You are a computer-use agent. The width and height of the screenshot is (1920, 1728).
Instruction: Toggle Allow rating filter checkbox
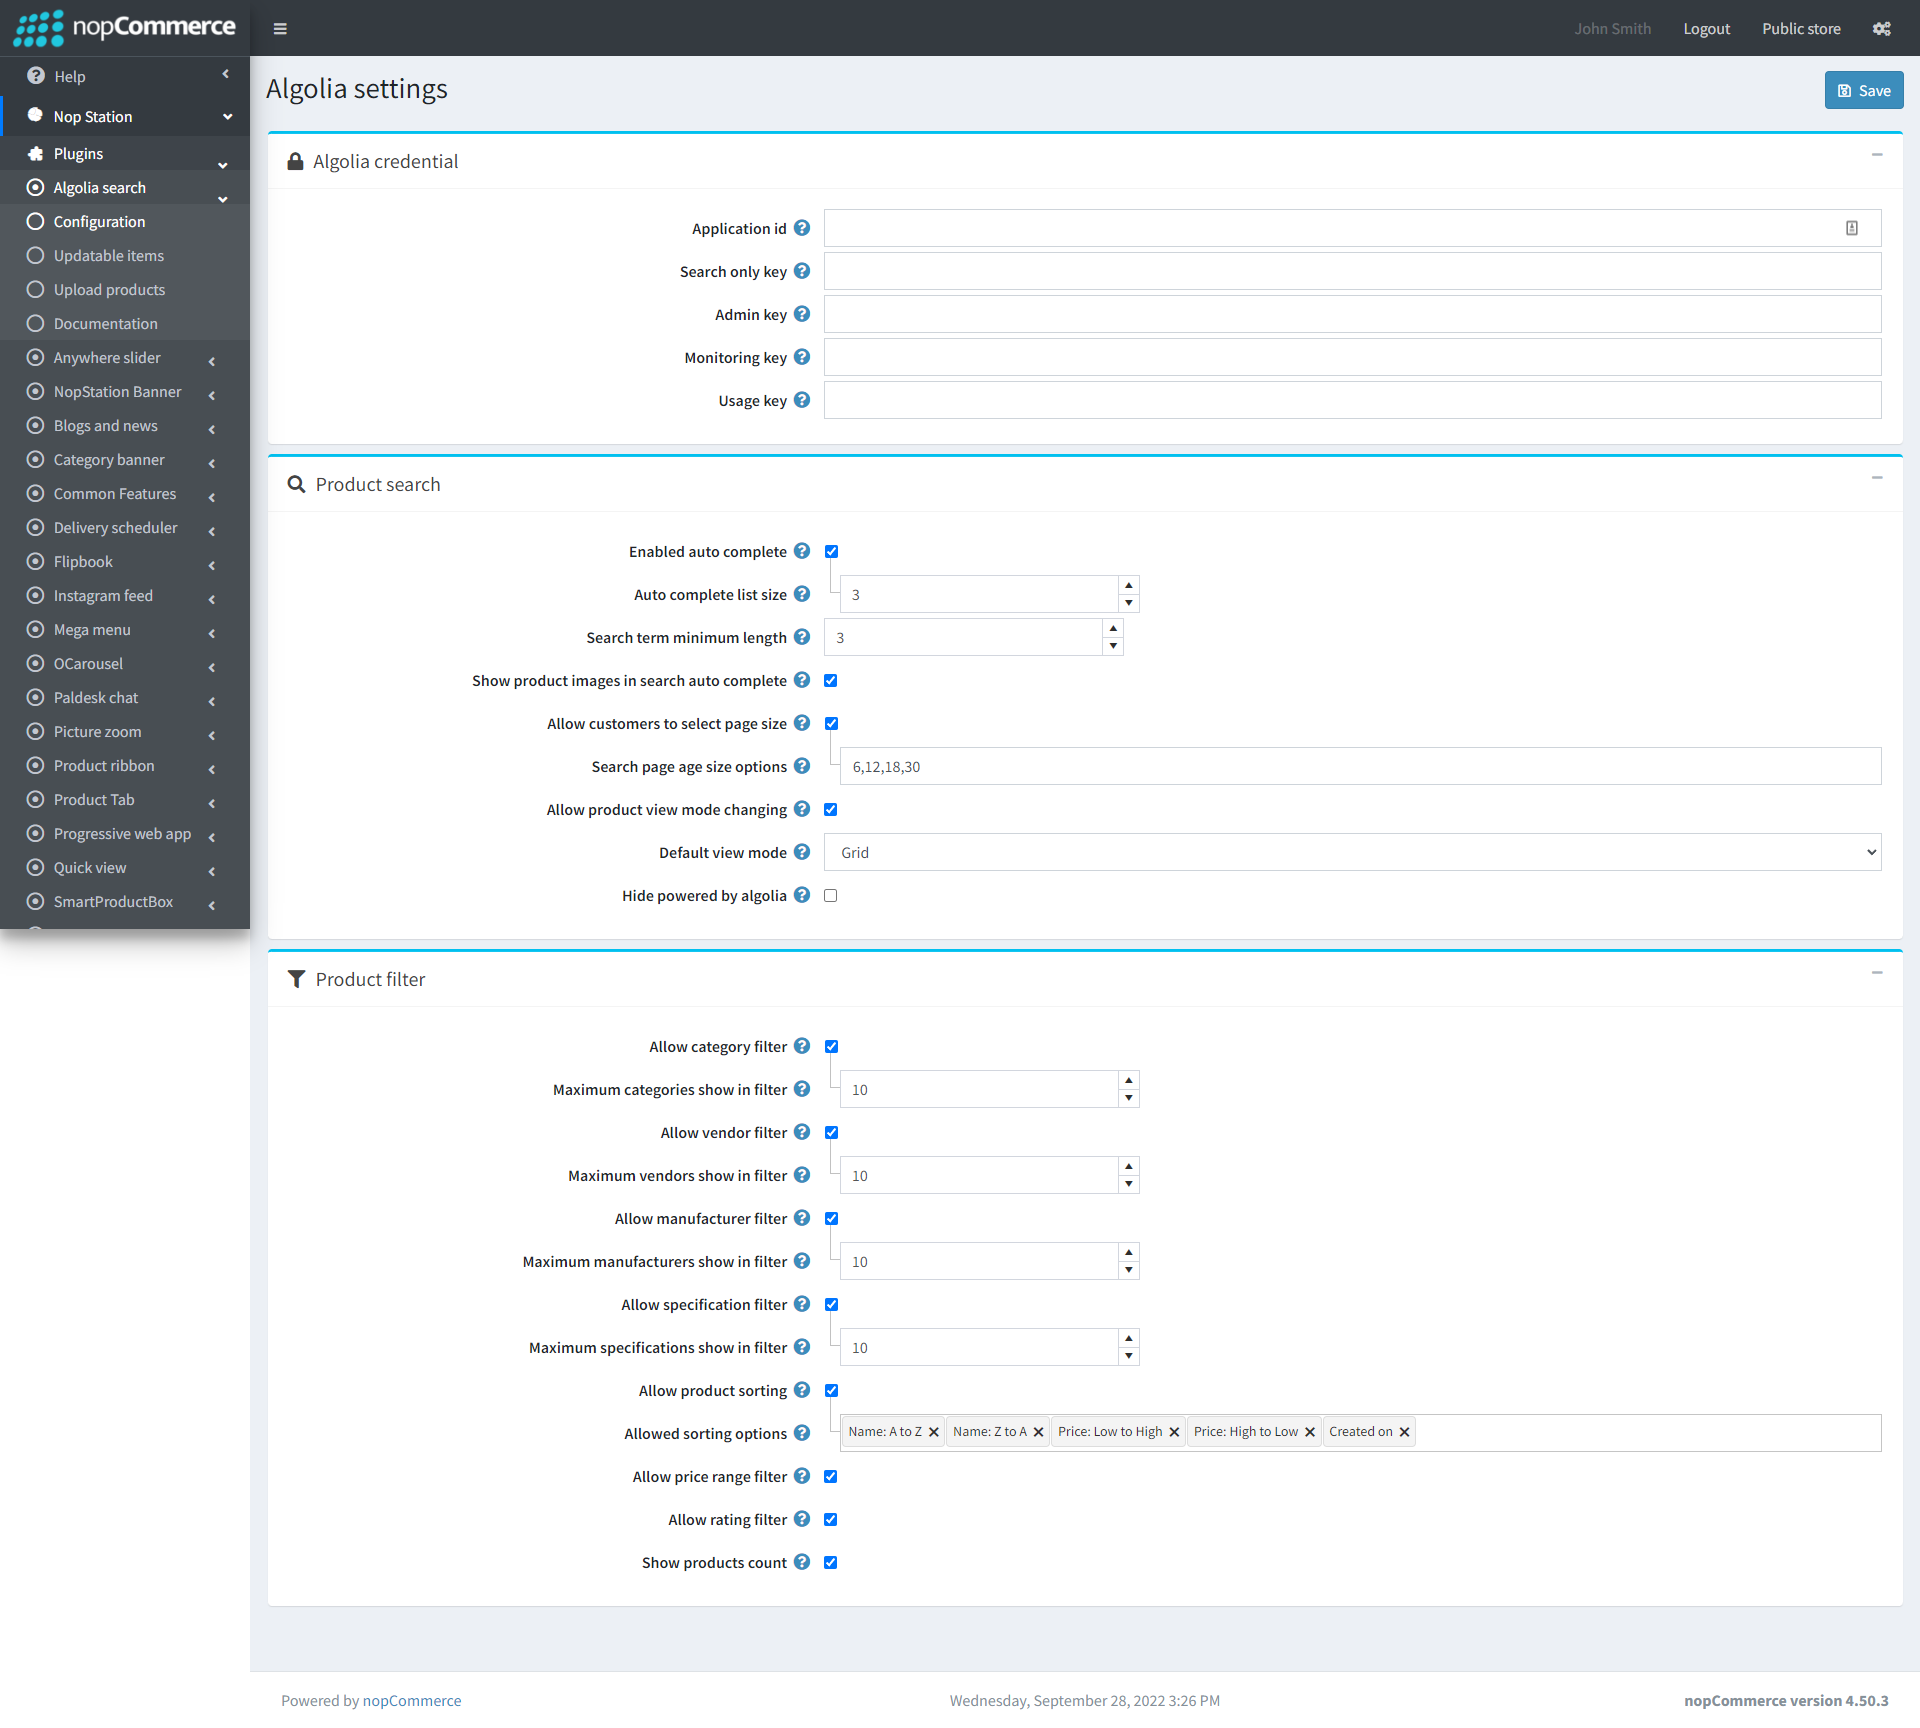[x=830, y=1519]
